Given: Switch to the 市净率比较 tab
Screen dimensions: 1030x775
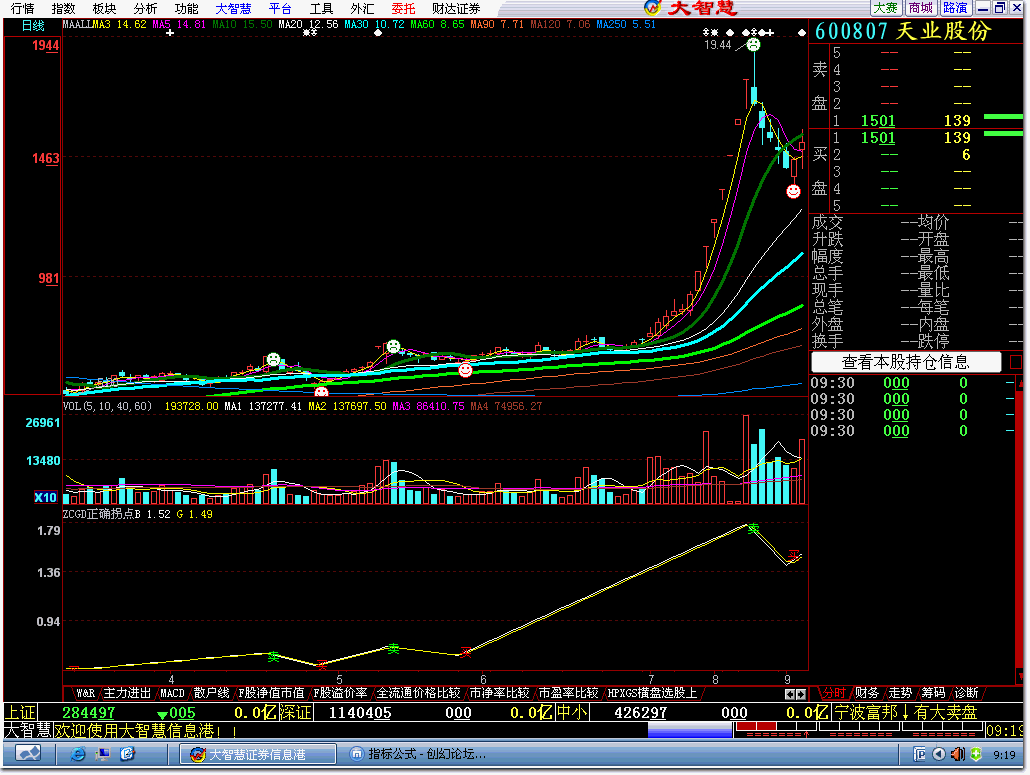Looking at the screenshot, I should (499, 693).
